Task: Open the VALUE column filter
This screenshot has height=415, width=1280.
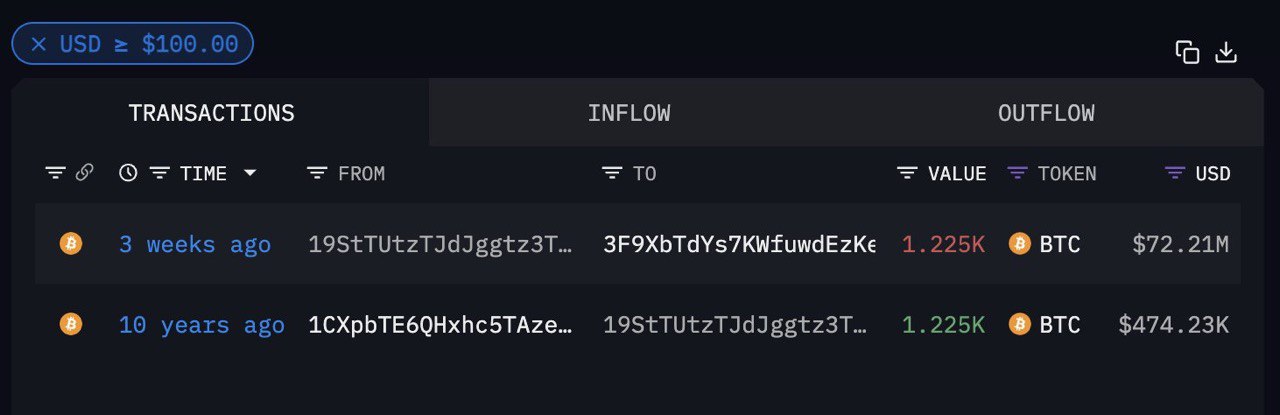Action: coord(907,173)
